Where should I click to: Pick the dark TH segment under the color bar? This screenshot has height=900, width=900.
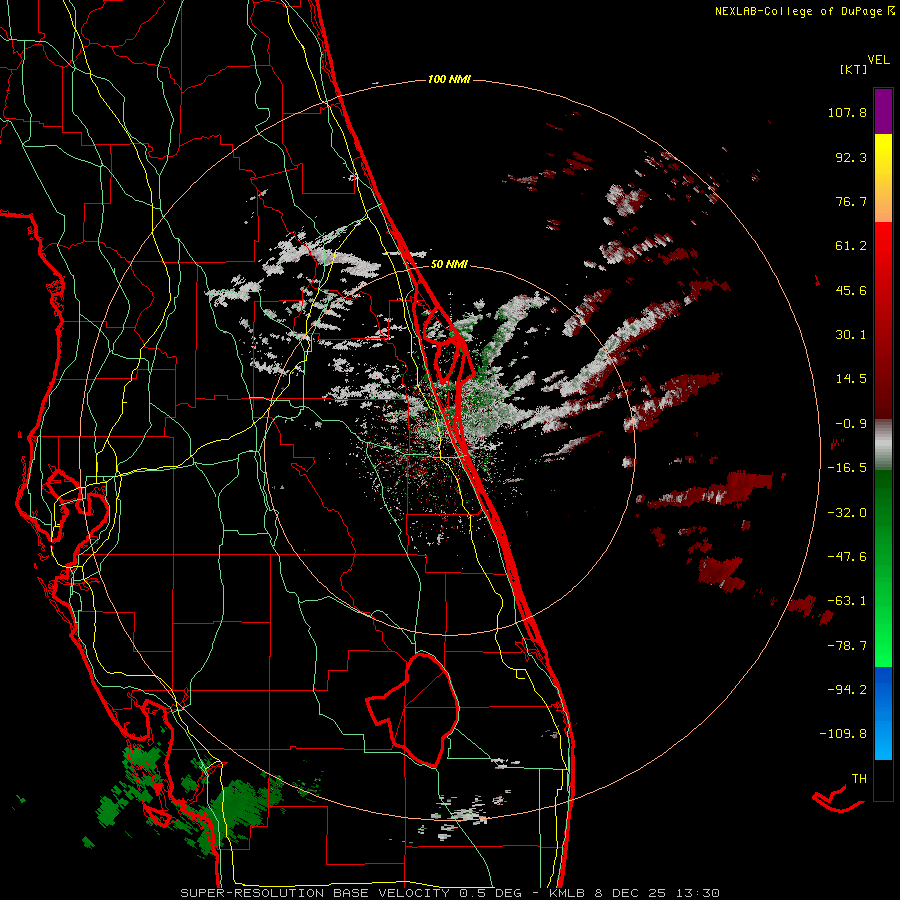[883, 779]
